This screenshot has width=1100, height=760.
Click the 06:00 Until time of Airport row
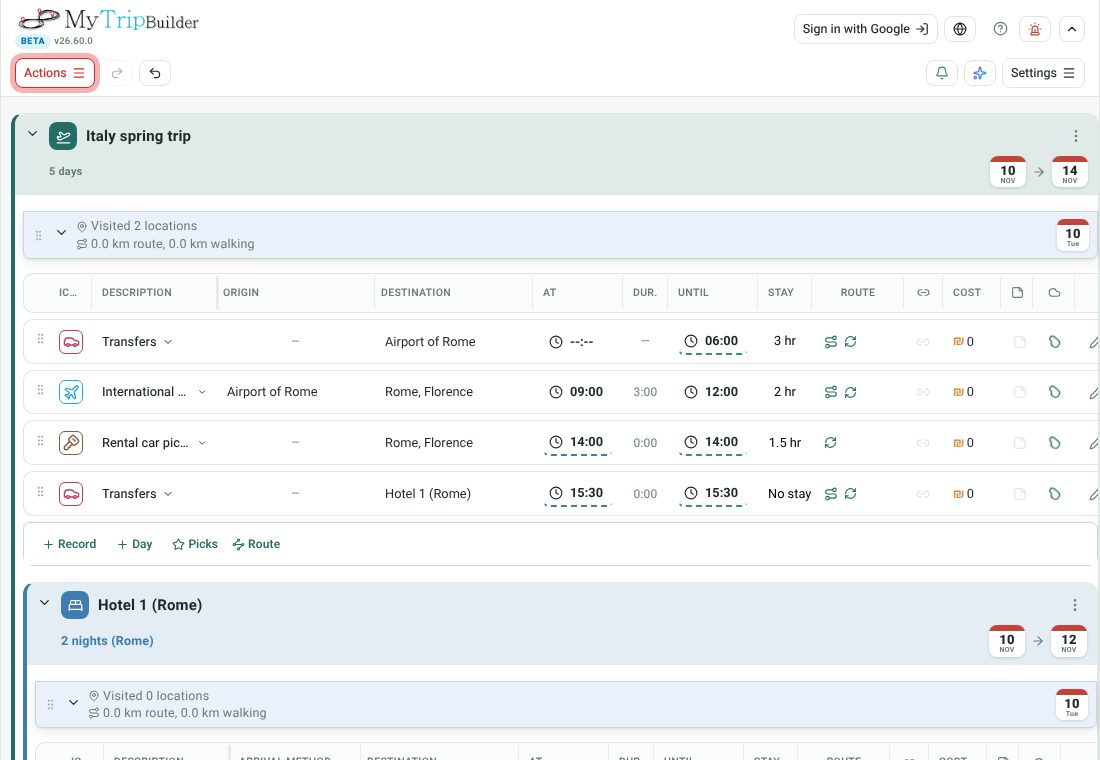[712, 341]
